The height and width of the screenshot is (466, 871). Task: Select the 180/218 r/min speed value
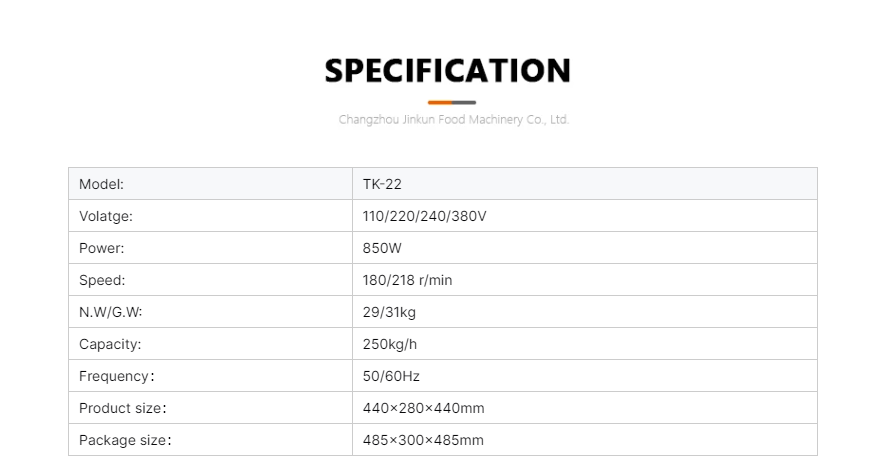[x=407, y=280]
